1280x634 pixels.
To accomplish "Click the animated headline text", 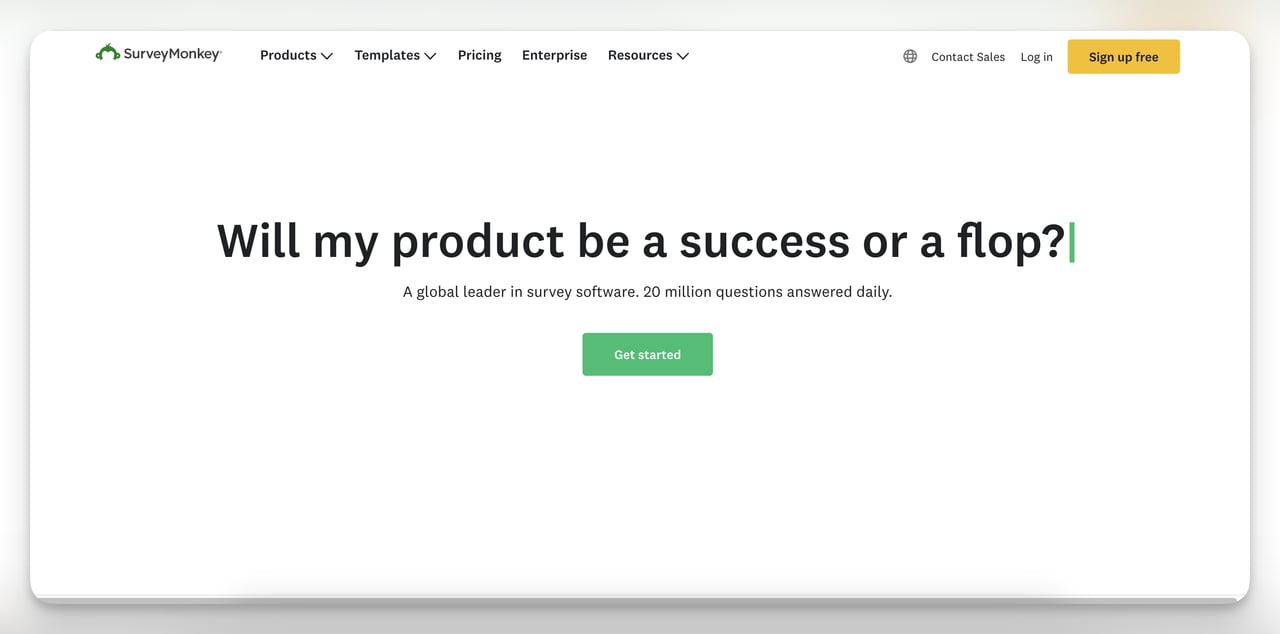I will pos(640,240).
